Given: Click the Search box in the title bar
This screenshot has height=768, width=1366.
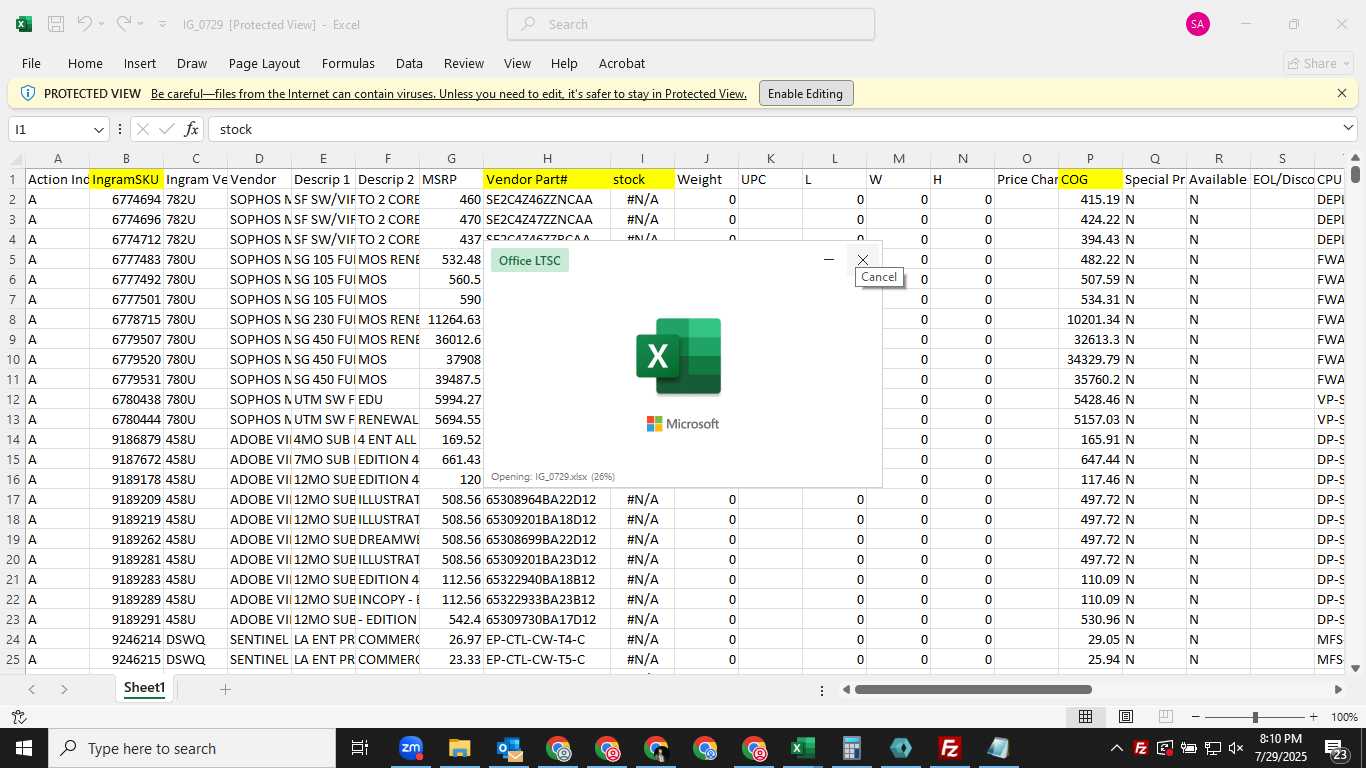Looking at the screenshot, I should coord(691,24).
